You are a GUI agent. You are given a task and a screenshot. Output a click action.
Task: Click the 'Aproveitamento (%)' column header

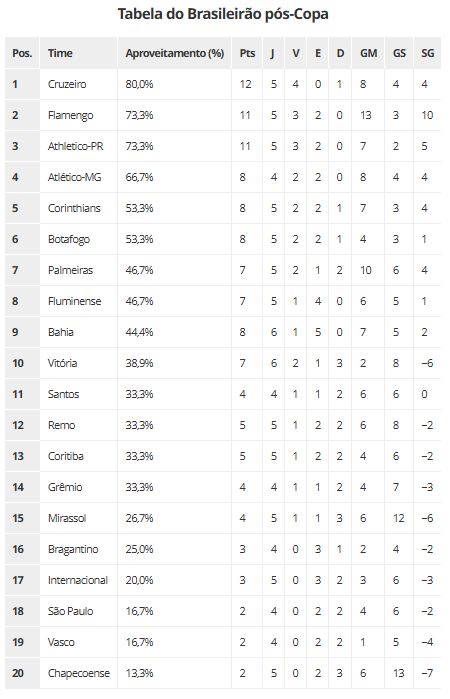pyautogui.click(x=174, y=53)
